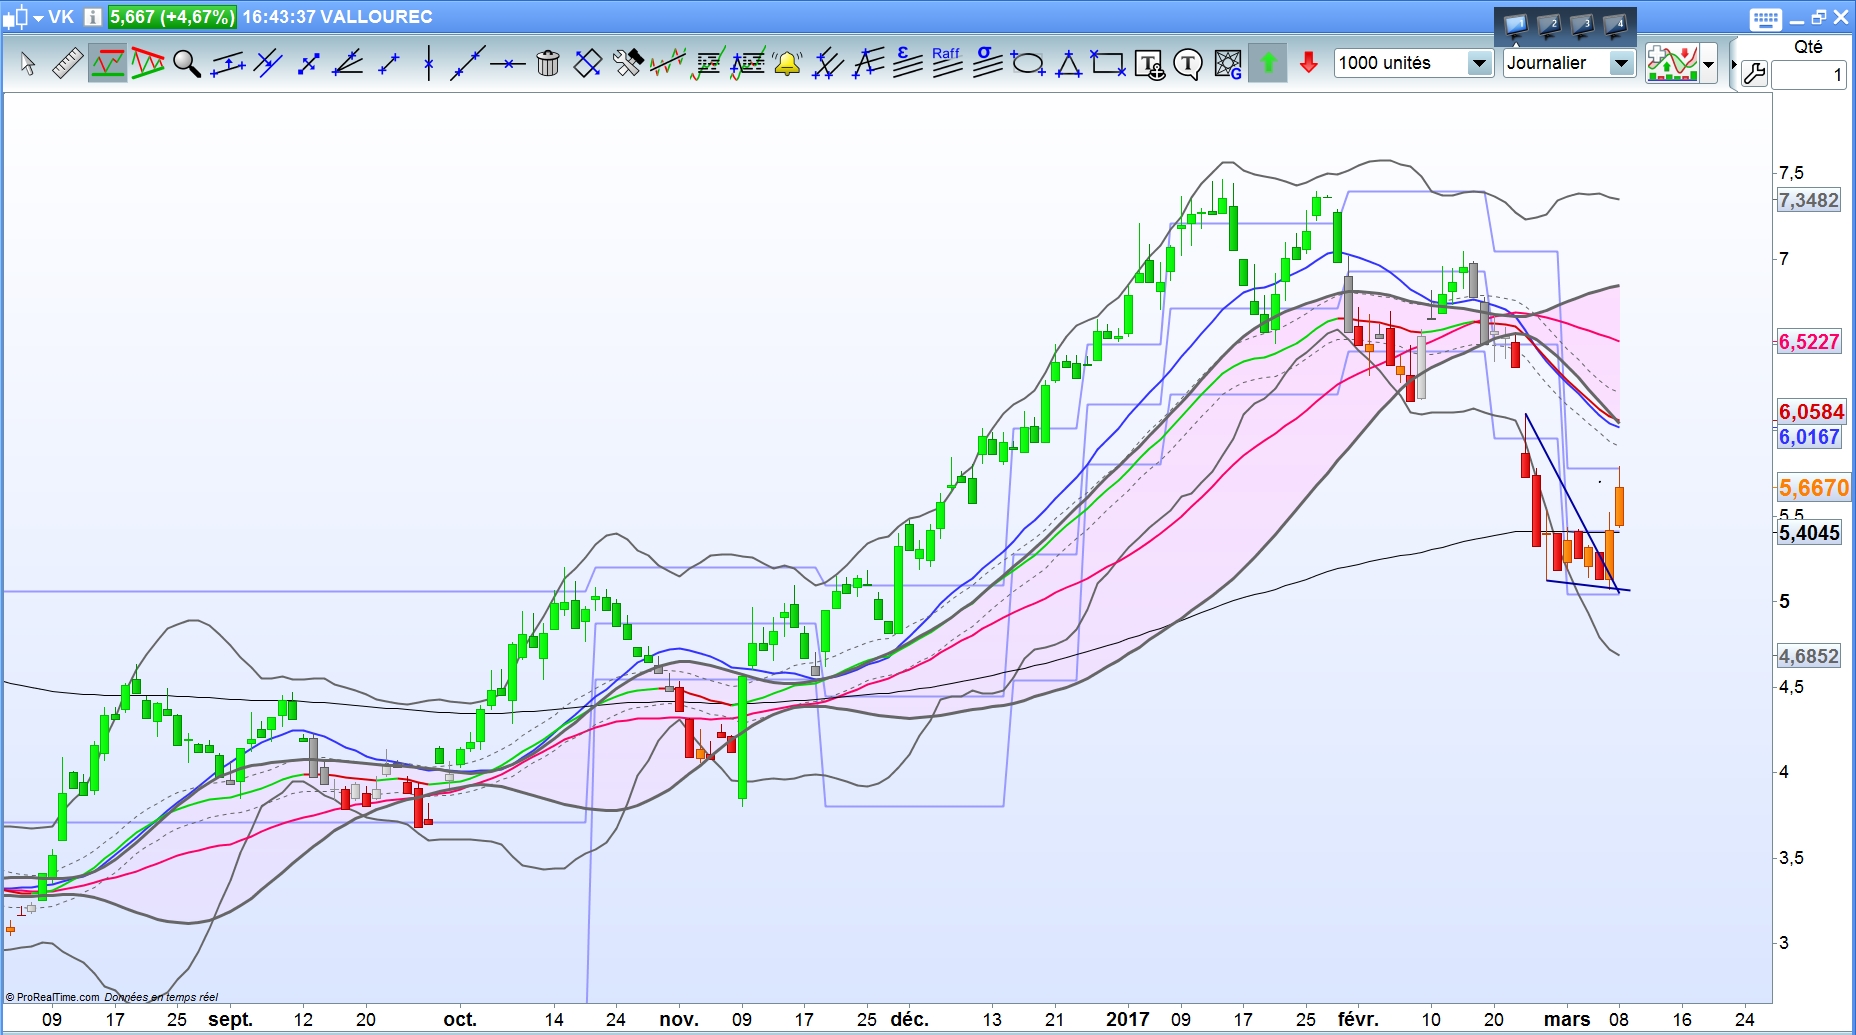Draw a rectangle on the chart
The width and height of the screenshot is (1856, 1035).
[1107, 64]
